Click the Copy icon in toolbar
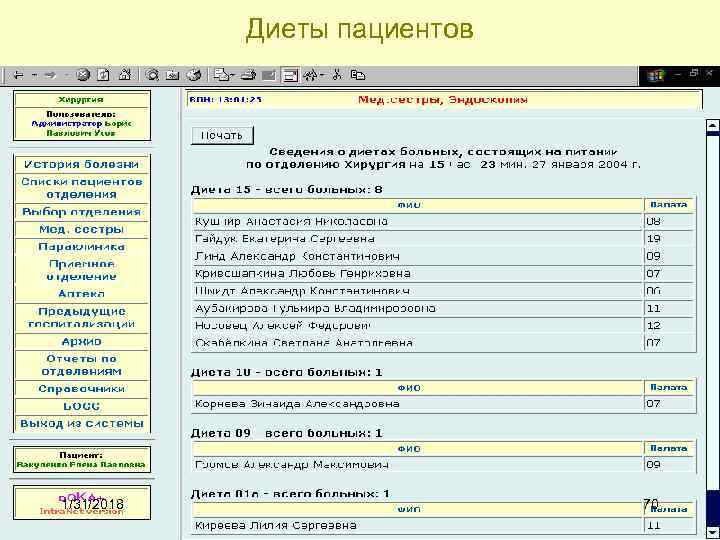Viewport: 720px width, 540px height. pos(358,75)
